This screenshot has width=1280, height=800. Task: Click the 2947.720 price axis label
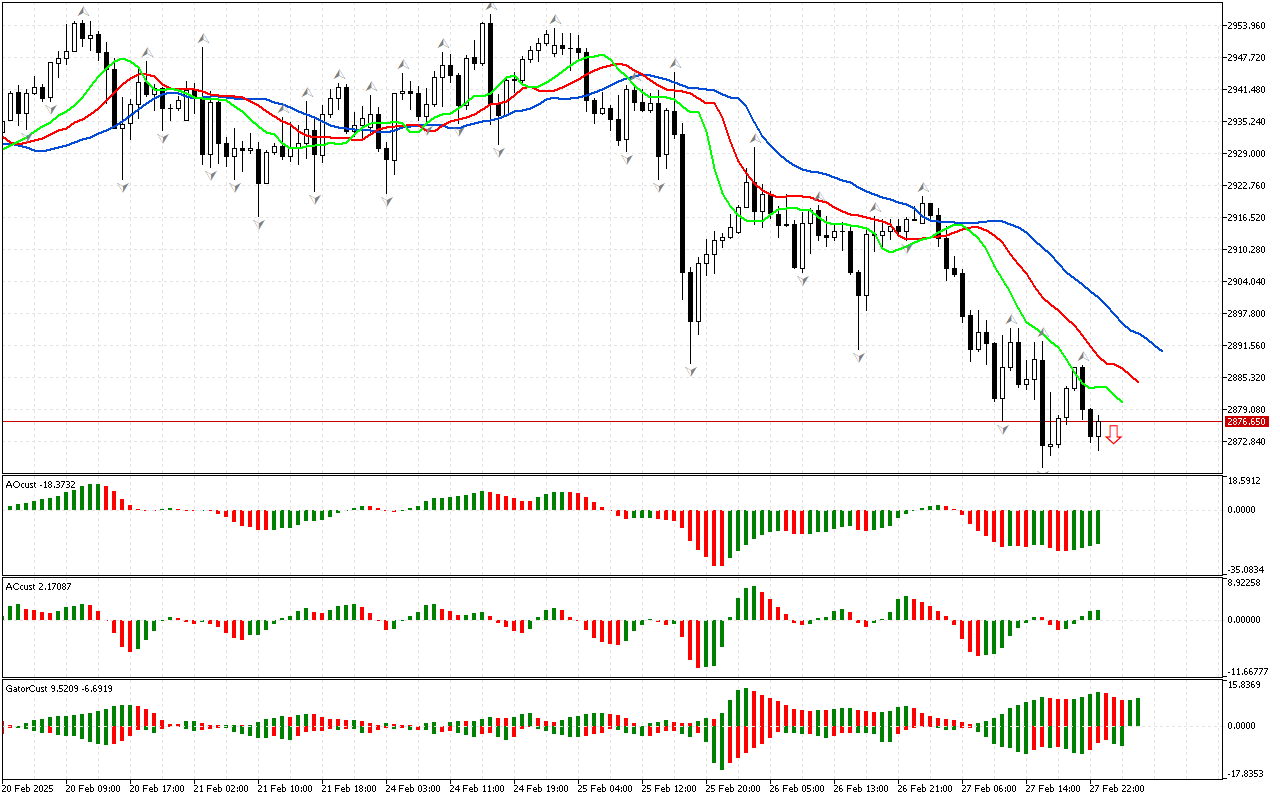coord(1247,57)
